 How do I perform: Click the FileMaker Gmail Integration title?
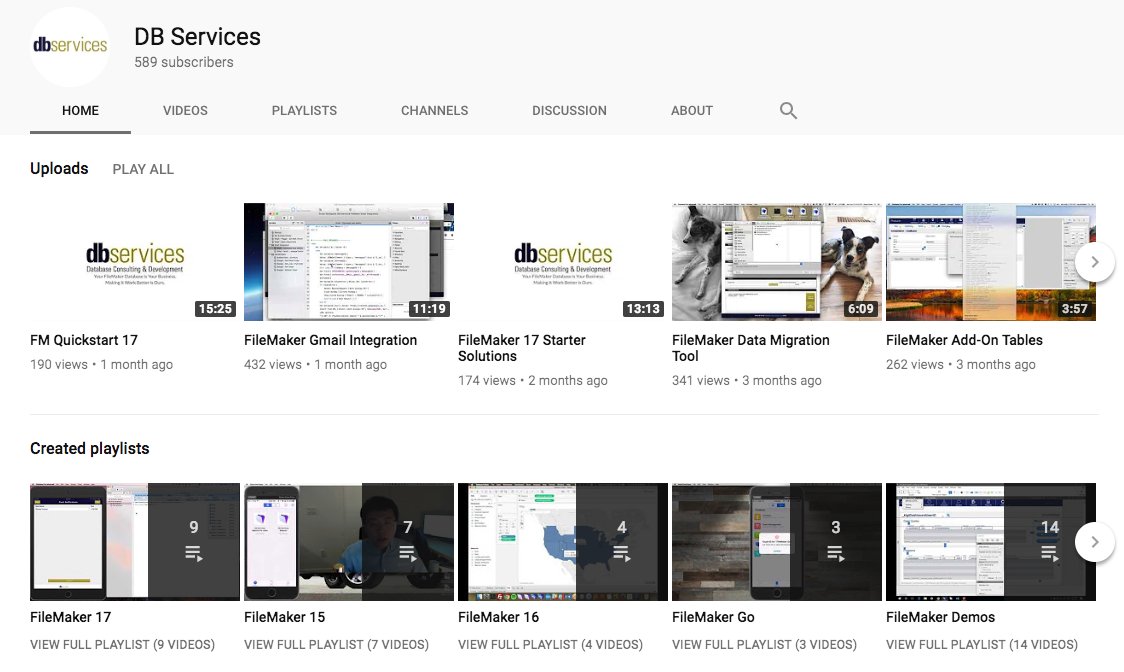point(330,340)
